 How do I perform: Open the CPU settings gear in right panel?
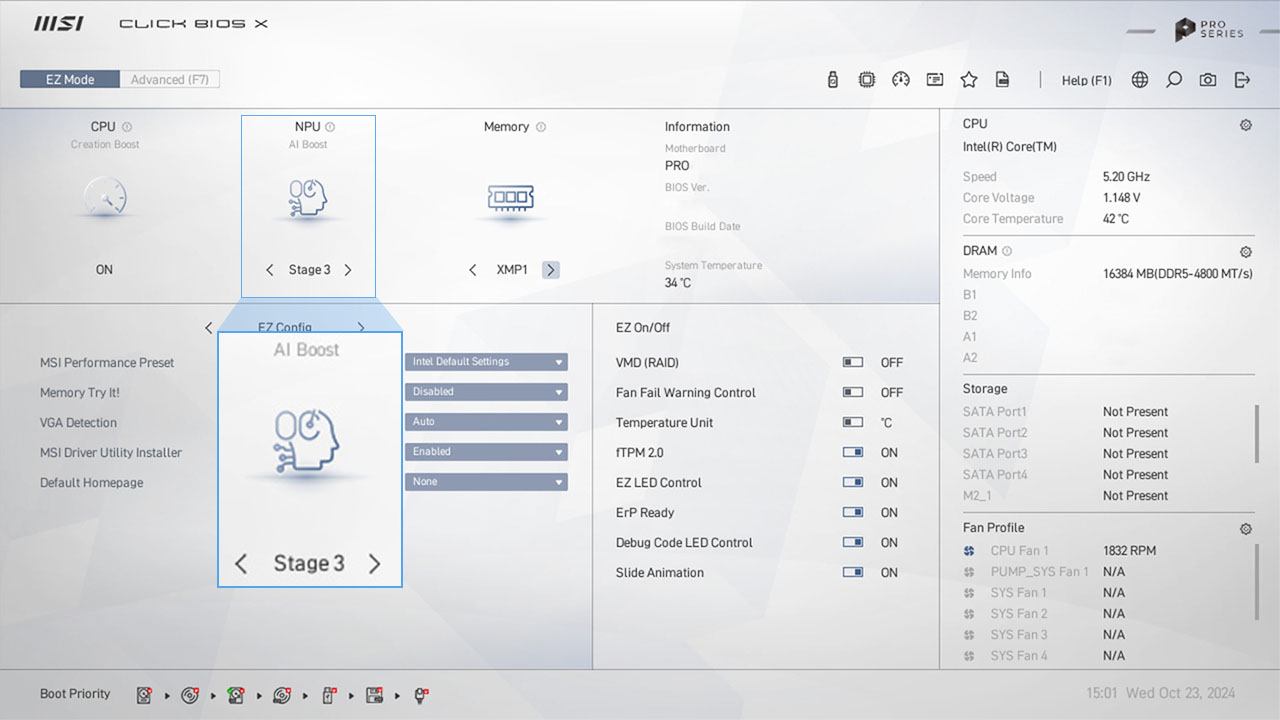[x=1245, y=125]
